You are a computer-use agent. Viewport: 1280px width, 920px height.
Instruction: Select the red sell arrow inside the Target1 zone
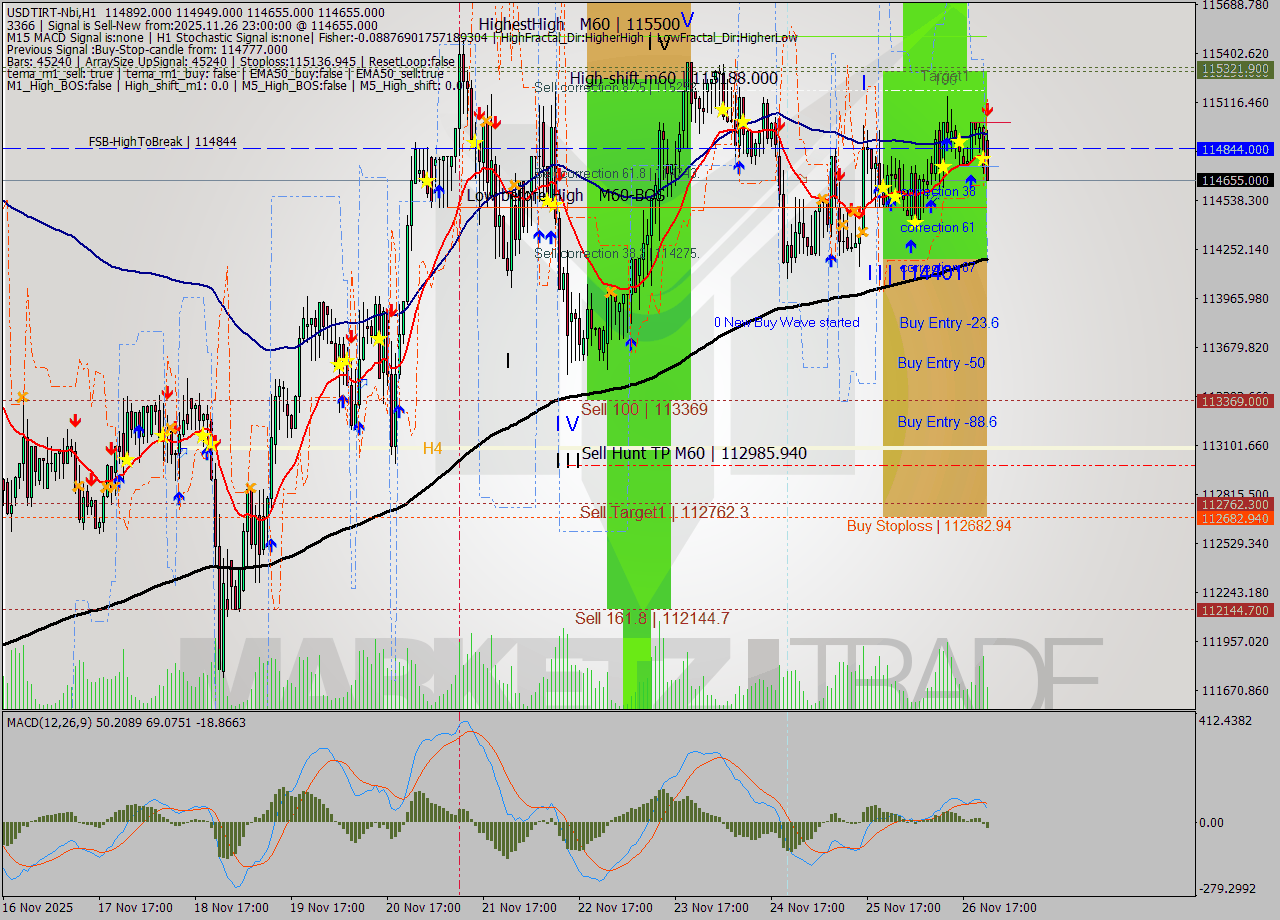(988, 110)
